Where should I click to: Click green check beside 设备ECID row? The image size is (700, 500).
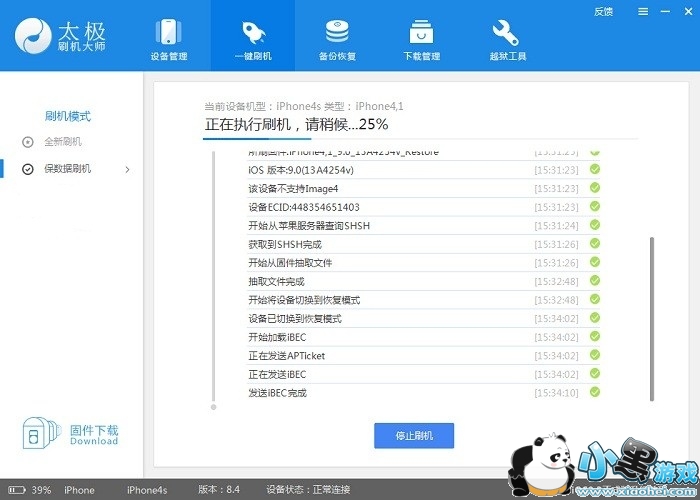click(x=595, y=206)
